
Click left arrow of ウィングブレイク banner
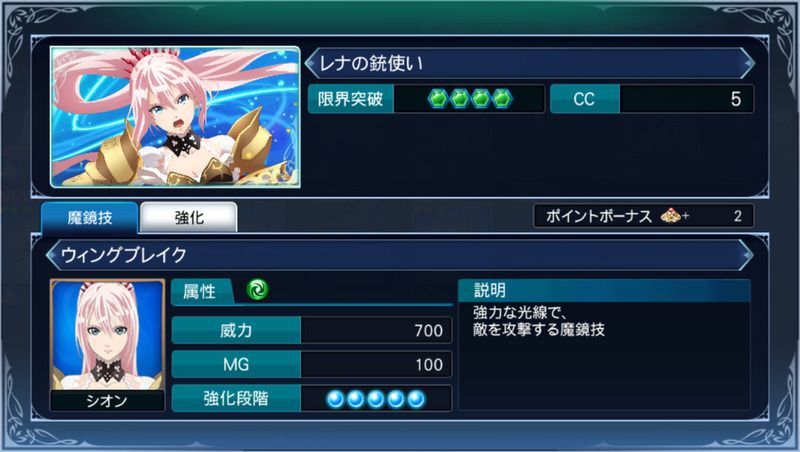coord(52,255)
